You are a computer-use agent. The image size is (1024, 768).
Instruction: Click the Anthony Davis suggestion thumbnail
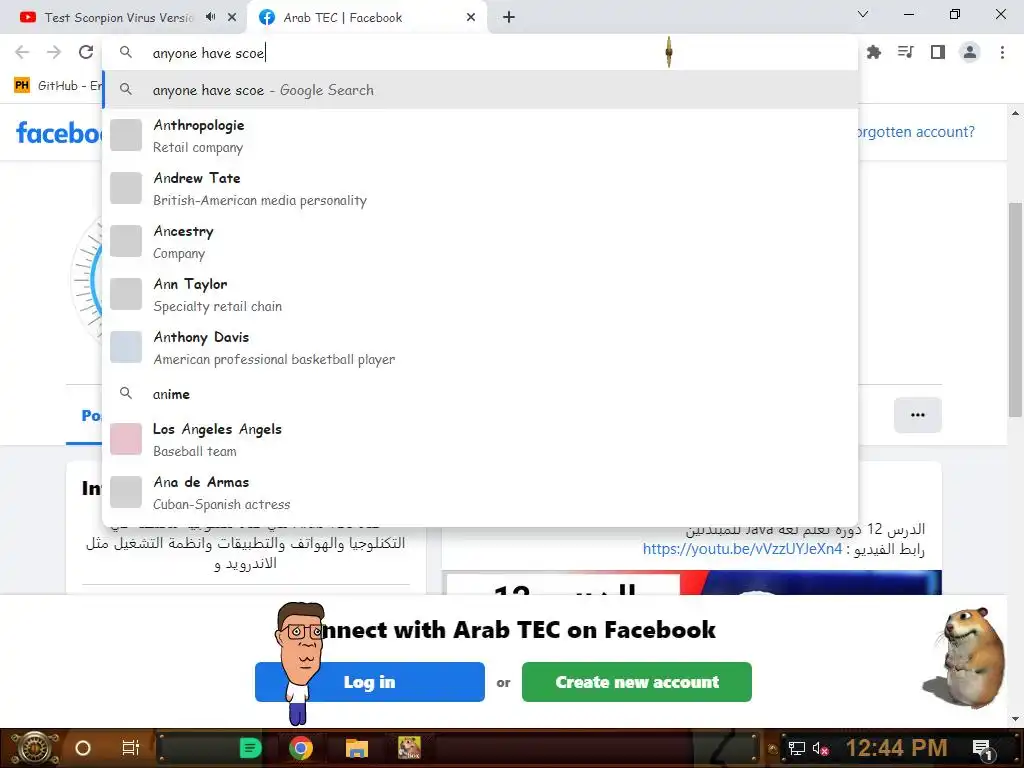click(x=126, y=347)
